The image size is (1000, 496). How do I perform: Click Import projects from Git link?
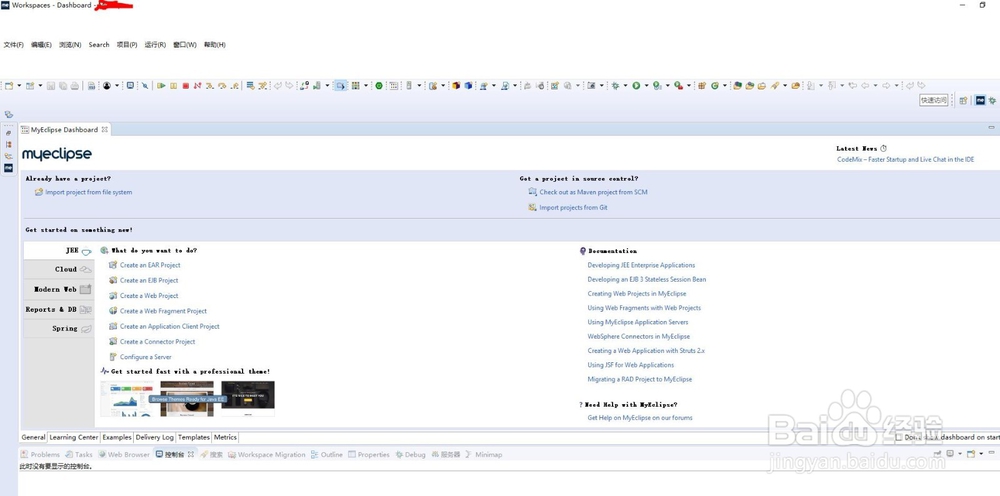click(x=573, y=207)
